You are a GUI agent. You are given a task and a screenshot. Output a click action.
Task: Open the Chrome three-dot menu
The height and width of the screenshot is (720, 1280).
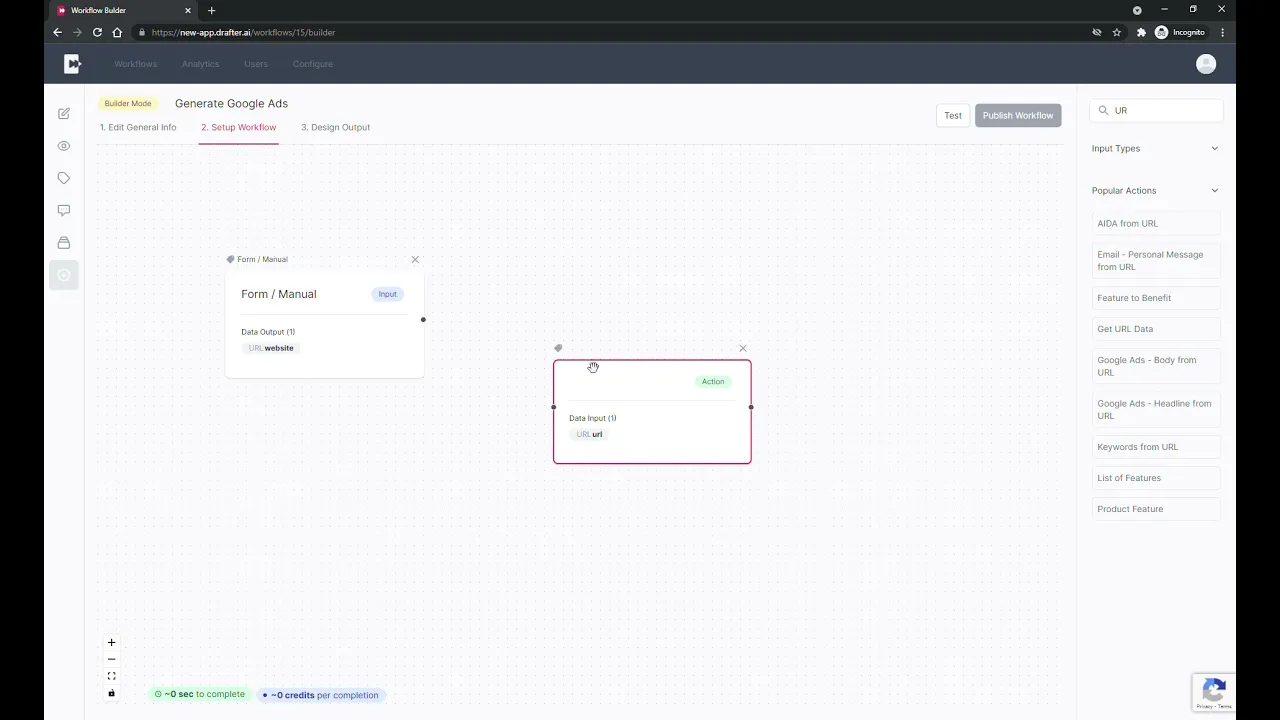tap(1222, 32)
